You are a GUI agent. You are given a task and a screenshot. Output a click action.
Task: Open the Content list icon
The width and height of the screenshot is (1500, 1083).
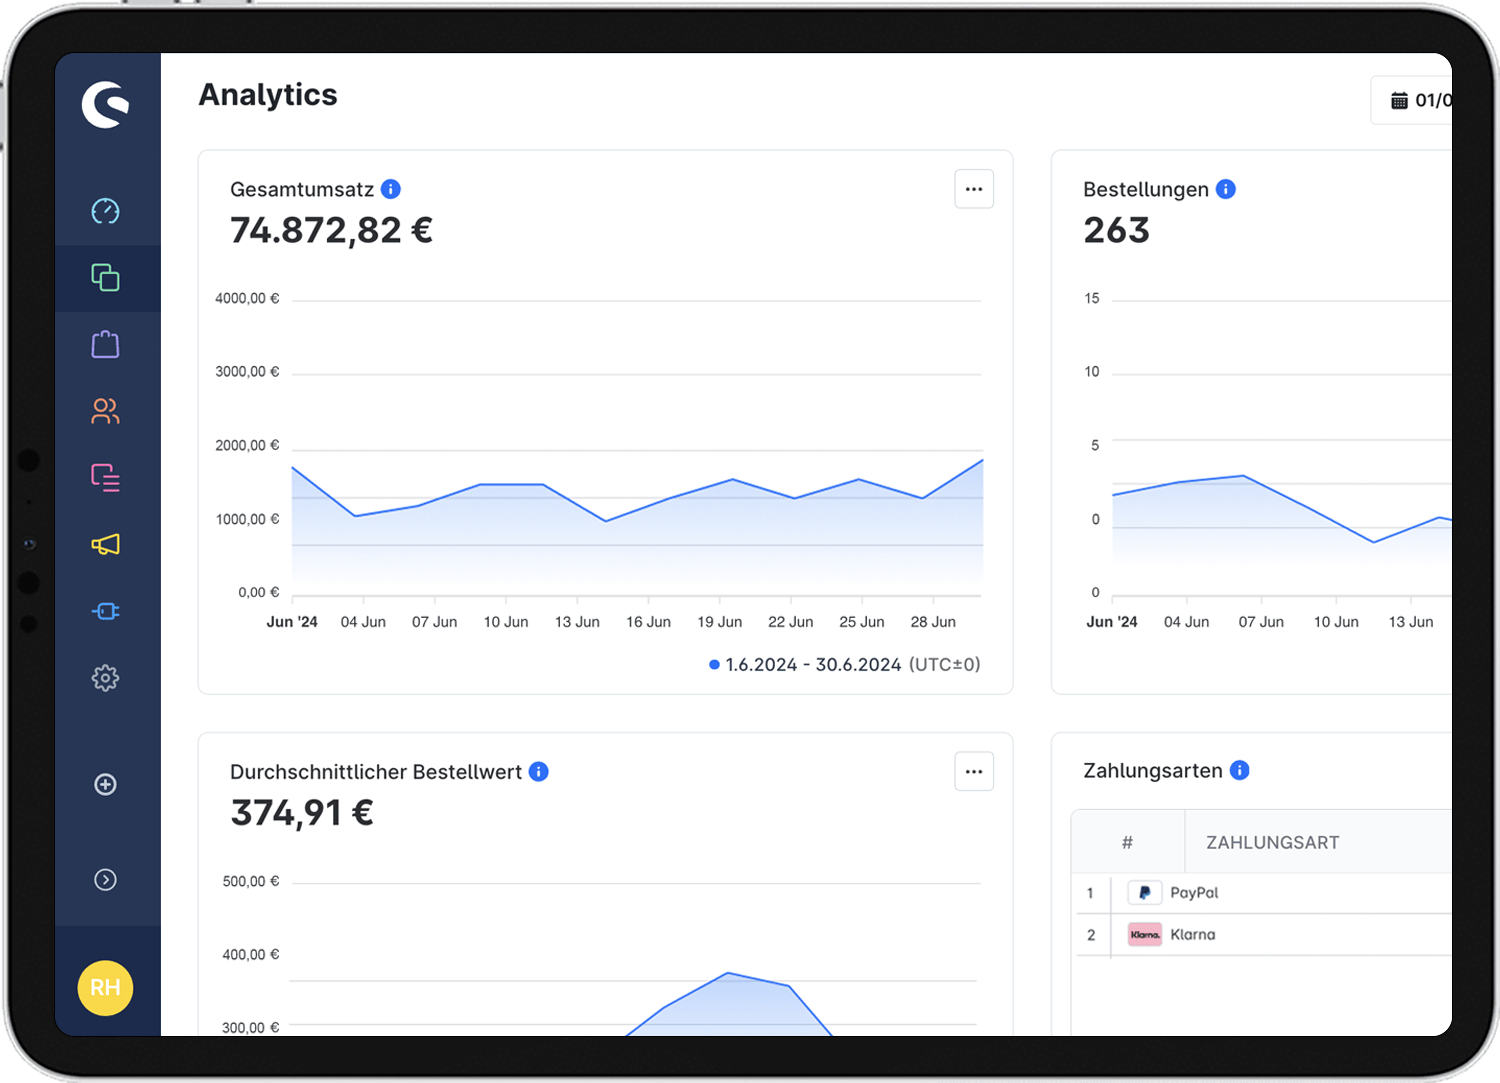(x=105, y=477)
